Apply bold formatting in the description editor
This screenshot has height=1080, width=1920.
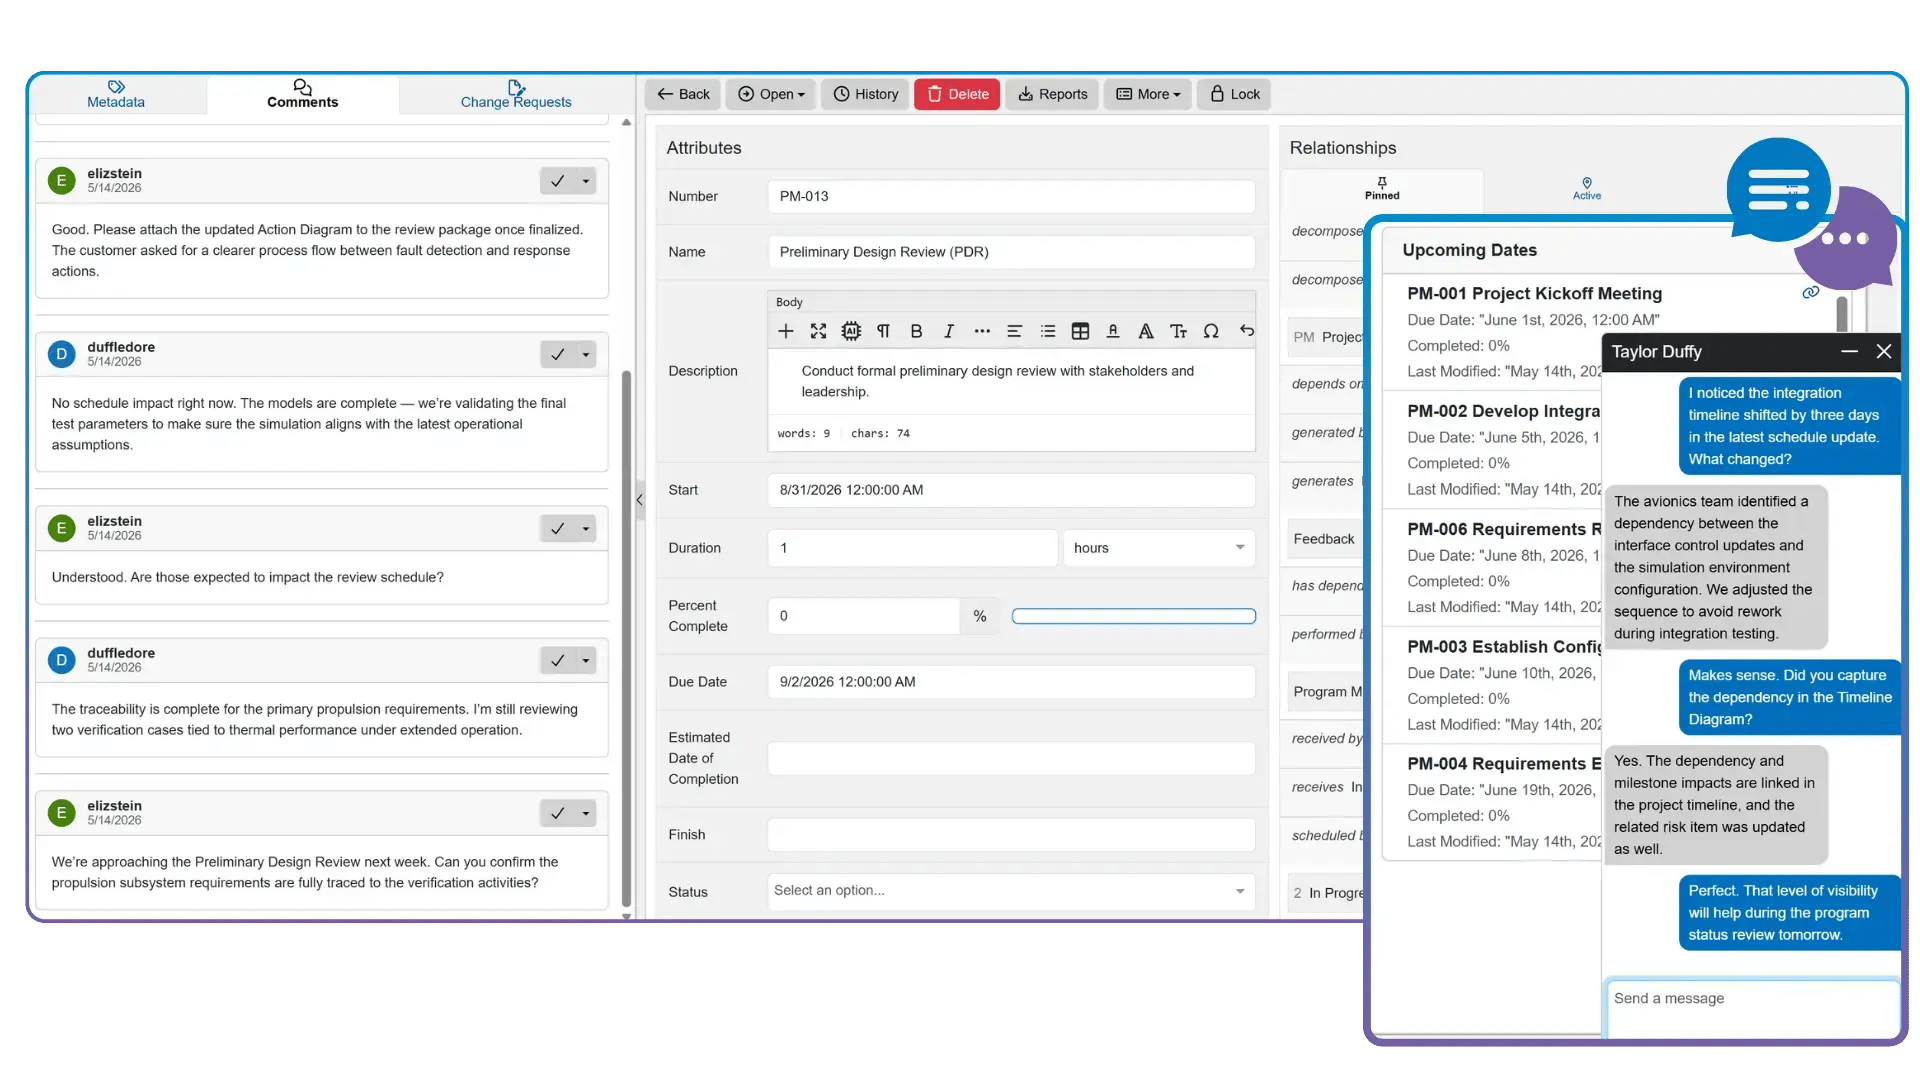pos(916,331)
